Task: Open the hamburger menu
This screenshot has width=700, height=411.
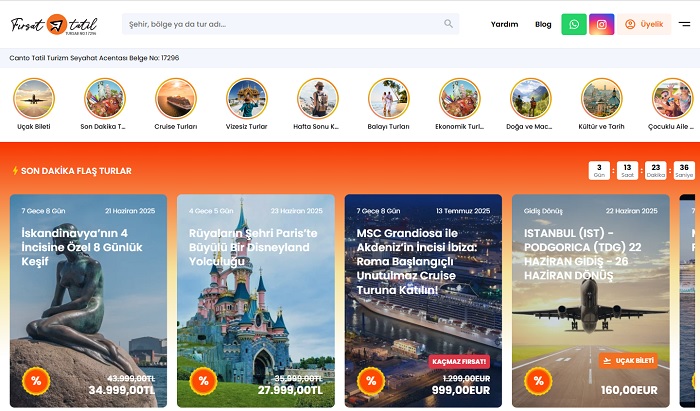Action: coord(684,24)
